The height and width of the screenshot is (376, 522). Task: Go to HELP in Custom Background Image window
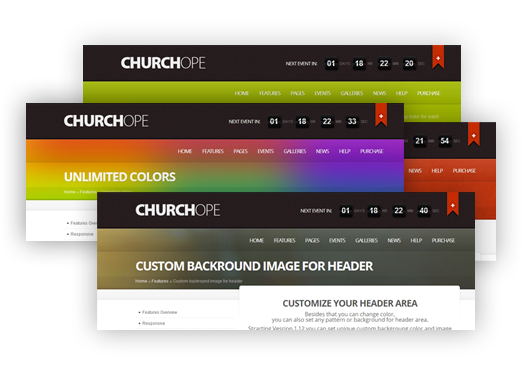[x=416, y=241]
